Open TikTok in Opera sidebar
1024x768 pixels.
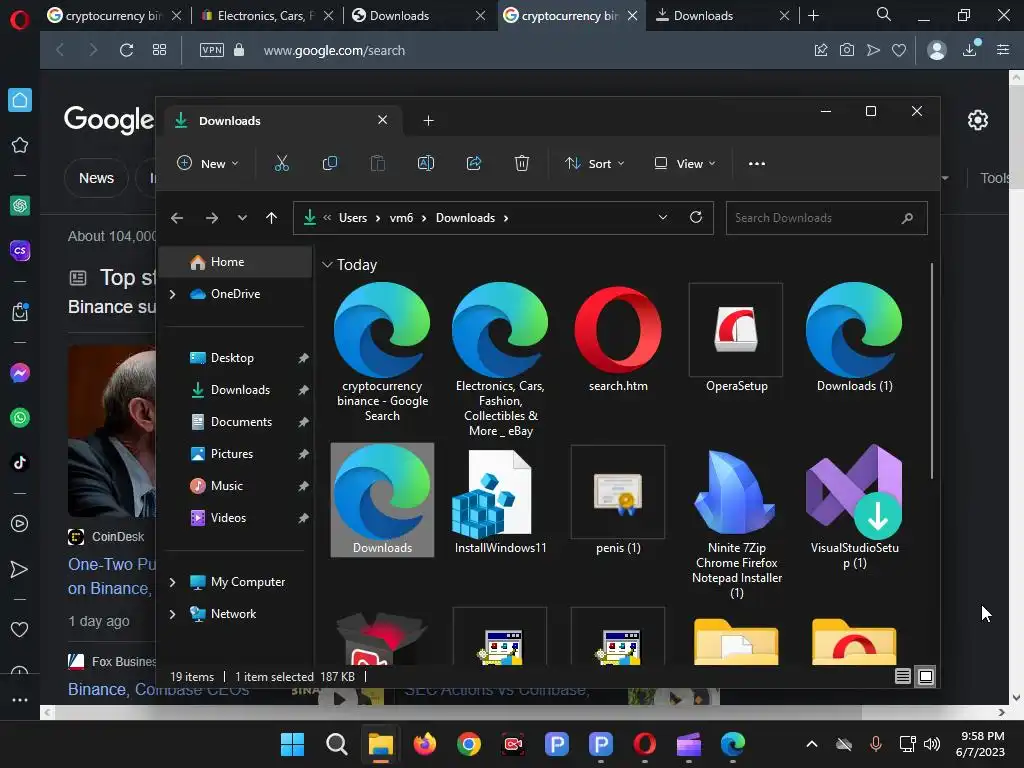pos(20,463)
